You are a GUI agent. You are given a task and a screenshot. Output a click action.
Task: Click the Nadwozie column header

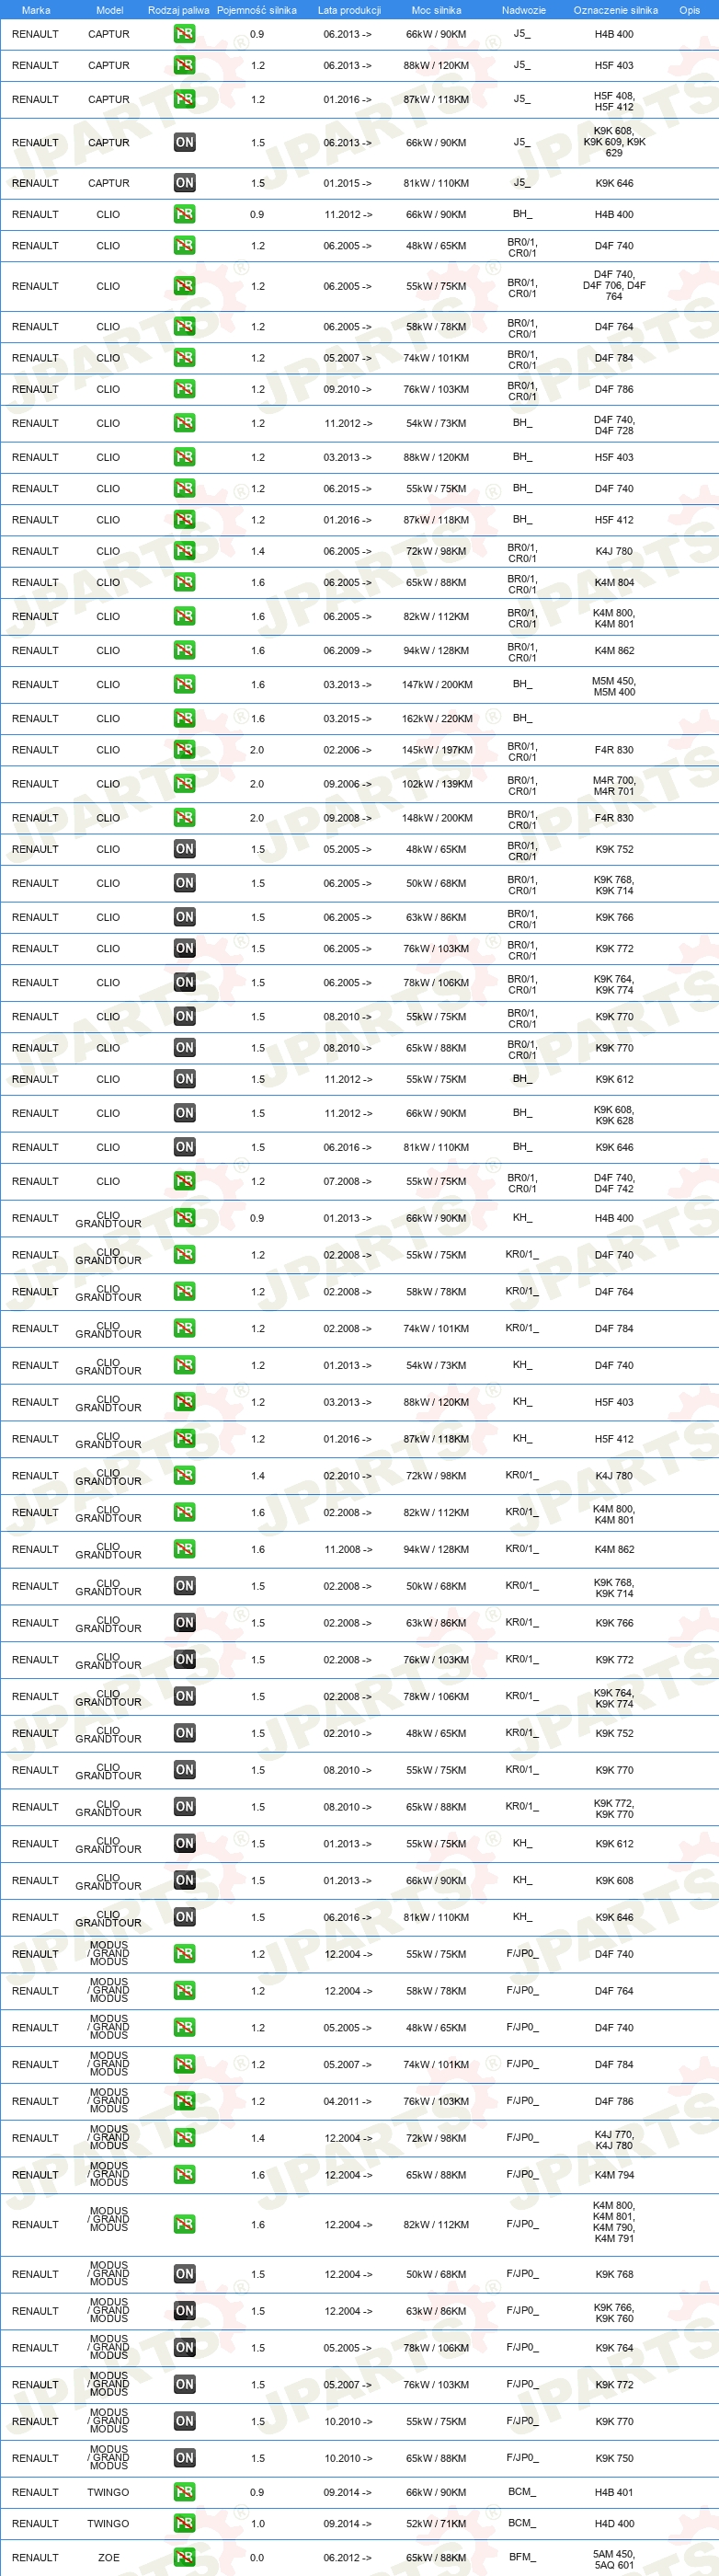pos(523,10)
